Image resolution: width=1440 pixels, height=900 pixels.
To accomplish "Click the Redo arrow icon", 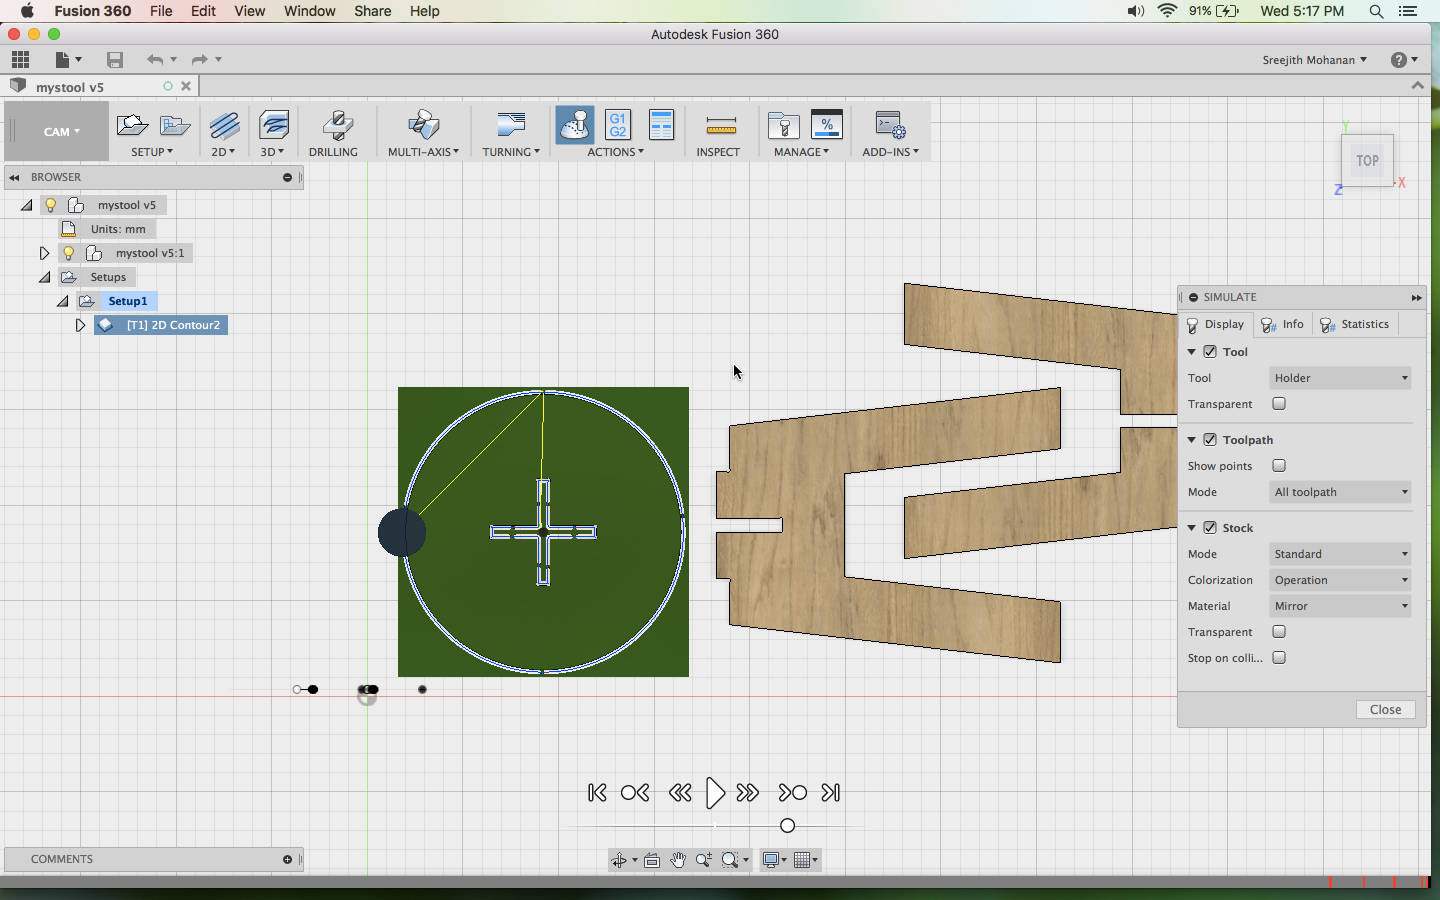I will coord(199,60).
